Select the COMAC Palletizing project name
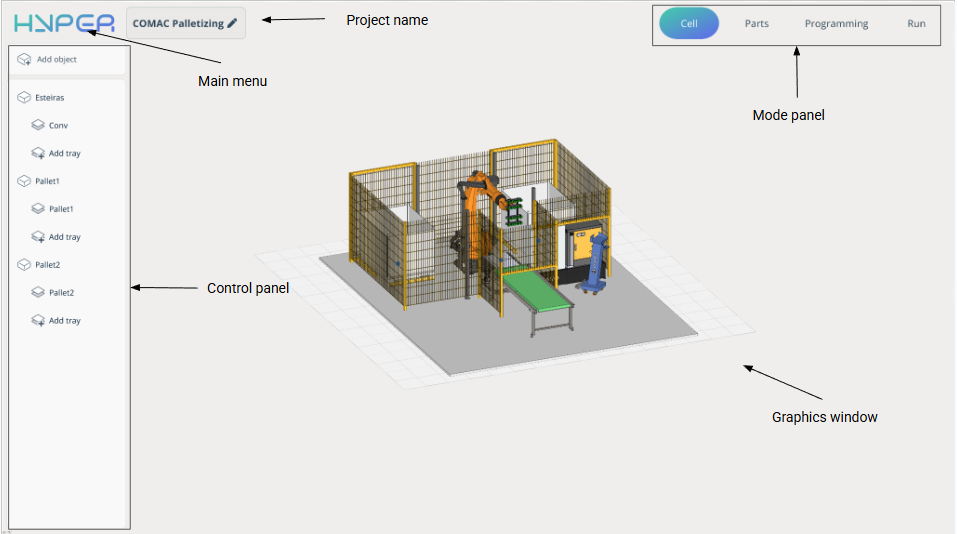The image size is (957, 534). 178,23
